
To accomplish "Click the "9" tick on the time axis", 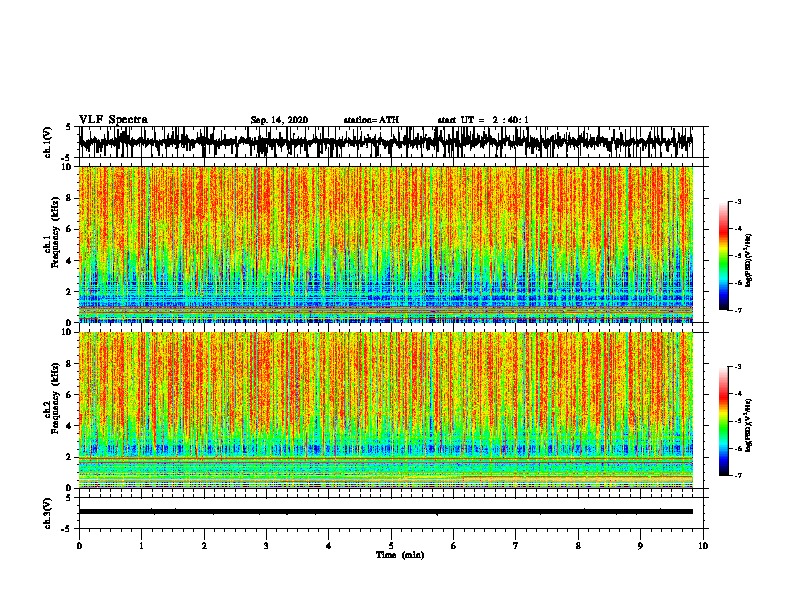I will [x=640, y=546].
